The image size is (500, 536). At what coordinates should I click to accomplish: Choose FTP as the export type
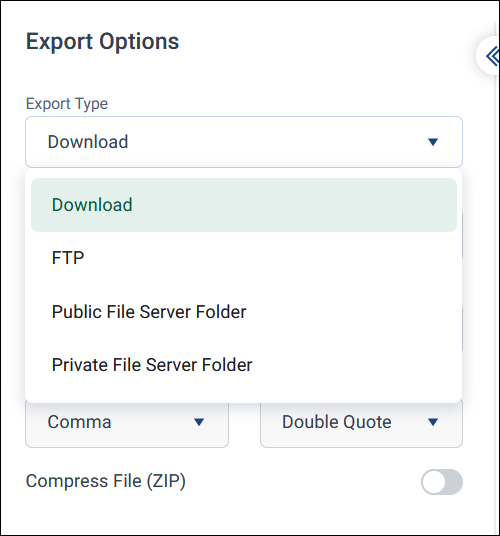[244, 258]
